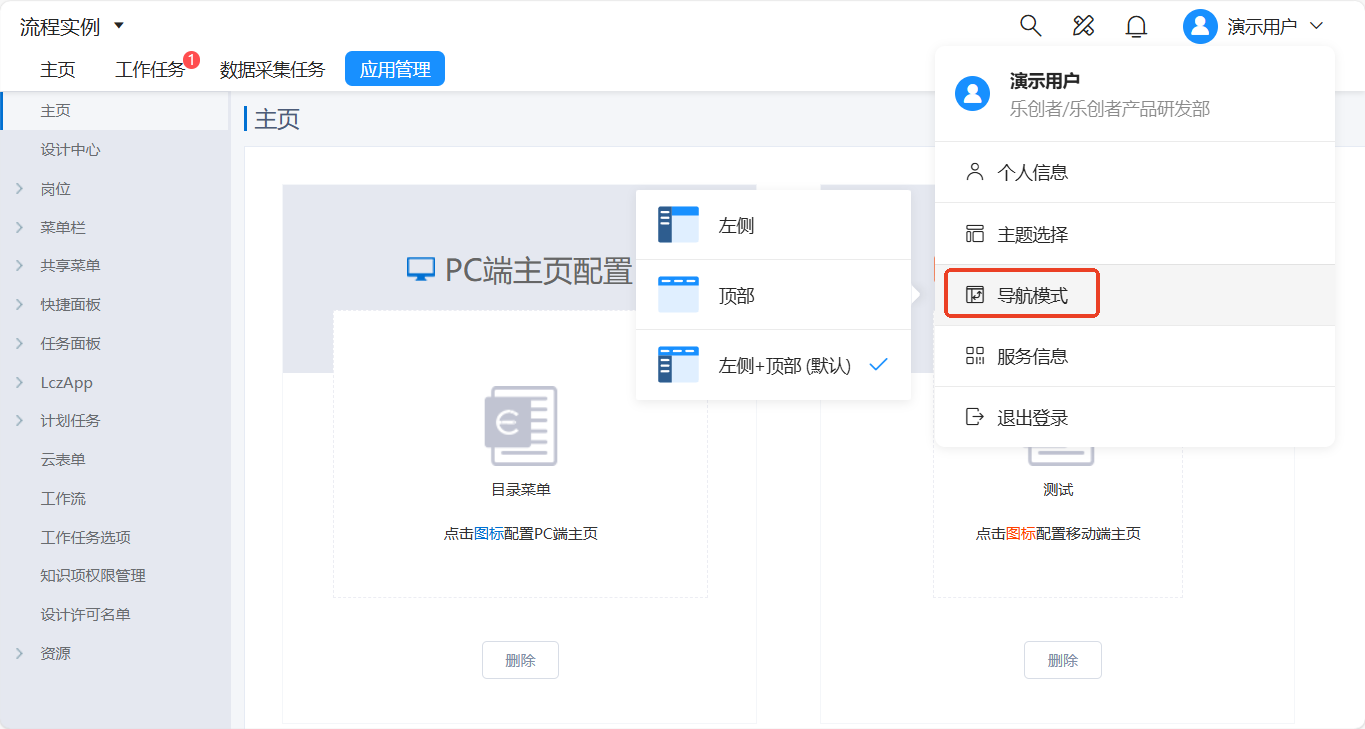Expand the 菜单栏 tree node
This screenshot has height=729, width=1365.
click(19, 228)
